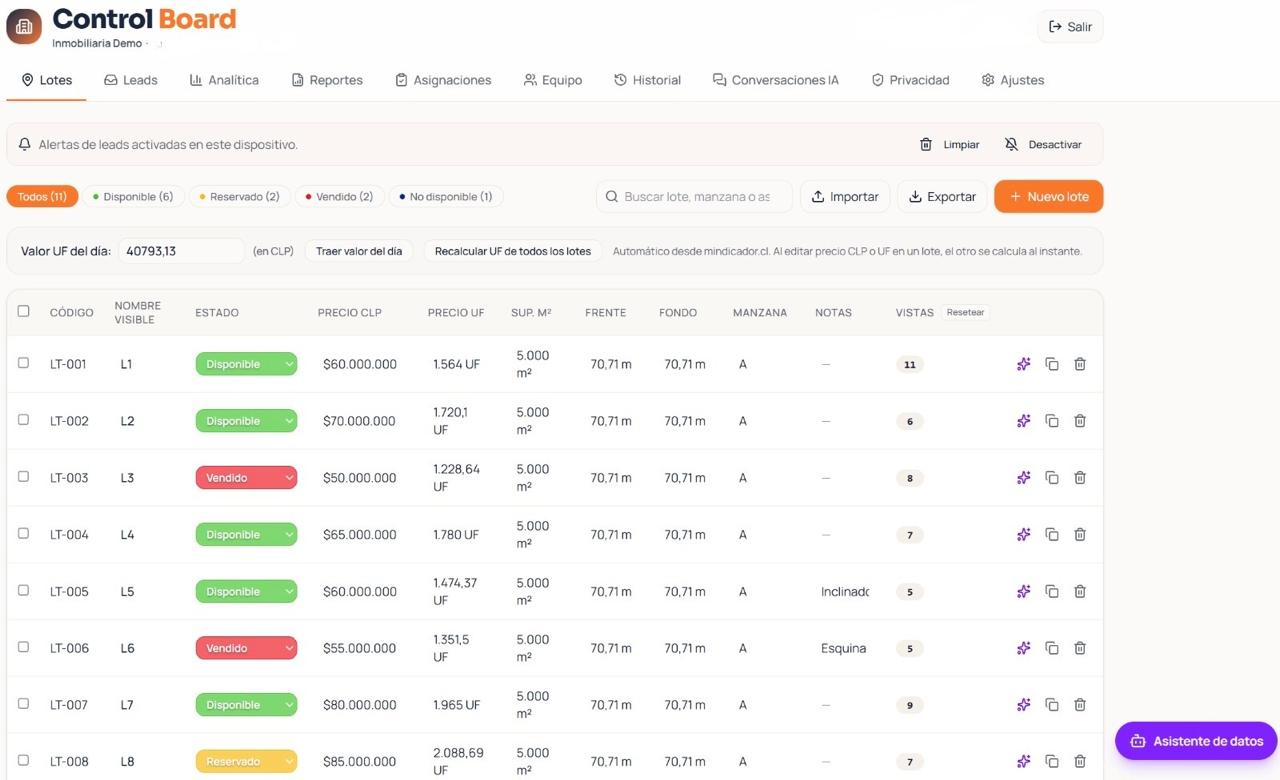The height and width of the screenshot is (780, 1280).
Task: Open the Asignaciones tab
Action: (x=443, y=80)
